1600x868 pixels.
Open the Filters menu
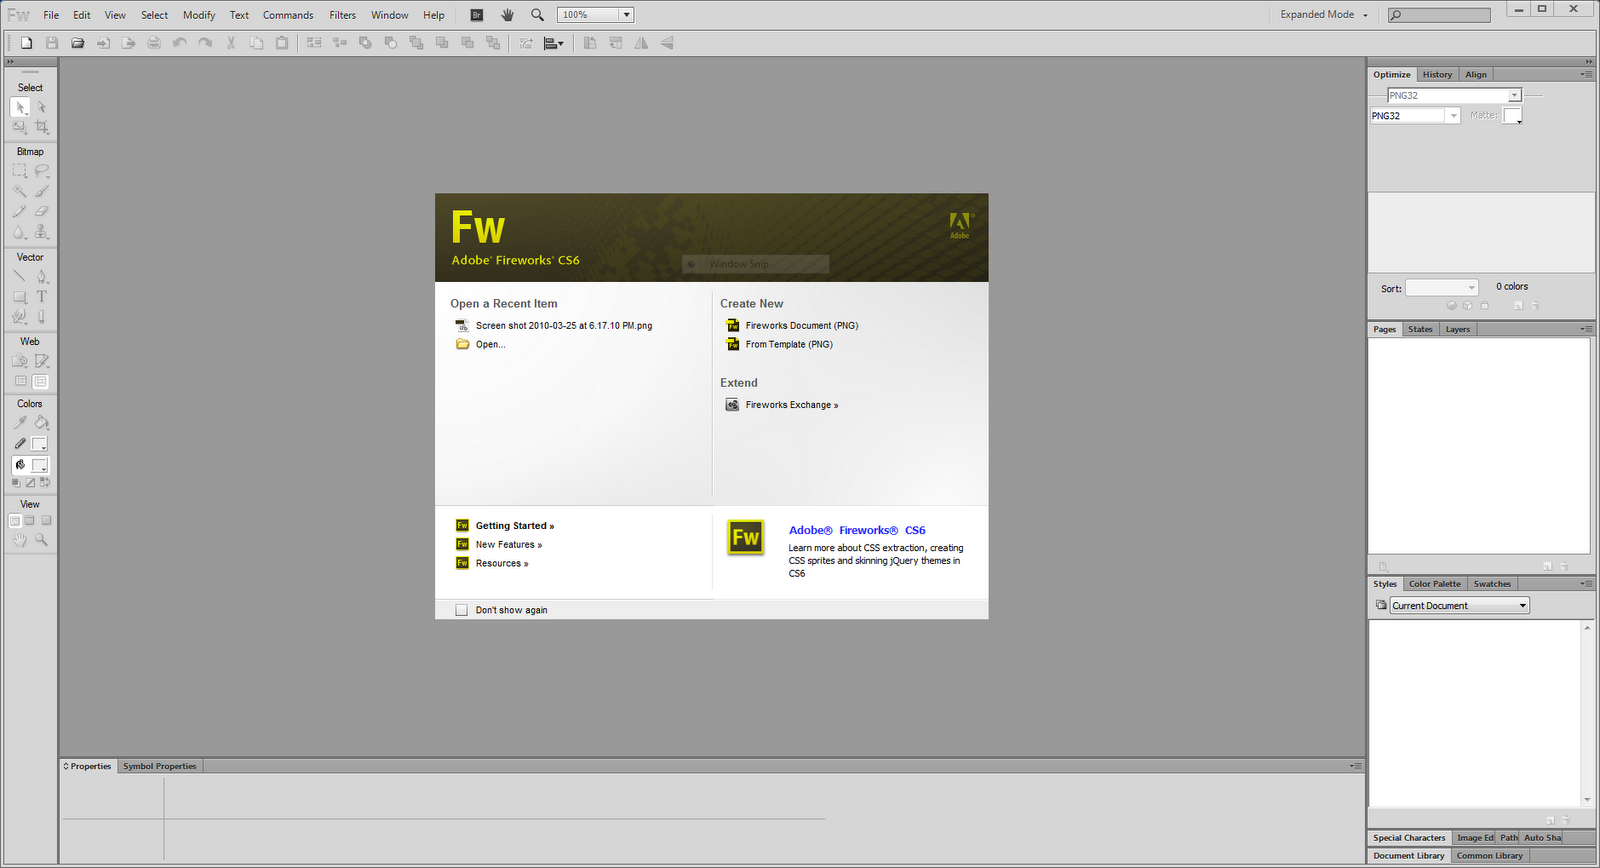click(x=343, y=15)
